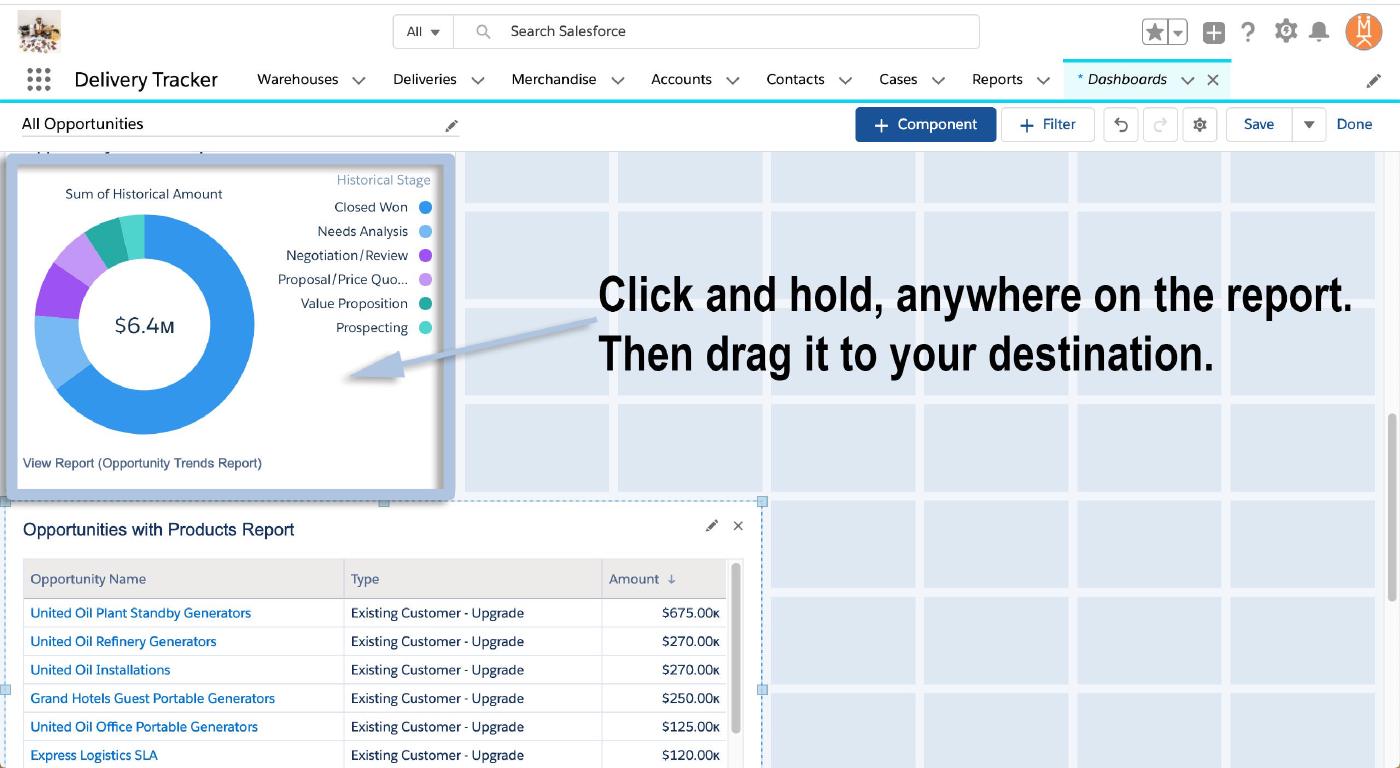
Task: Open the Accounts tab
Action: [680, 80]
